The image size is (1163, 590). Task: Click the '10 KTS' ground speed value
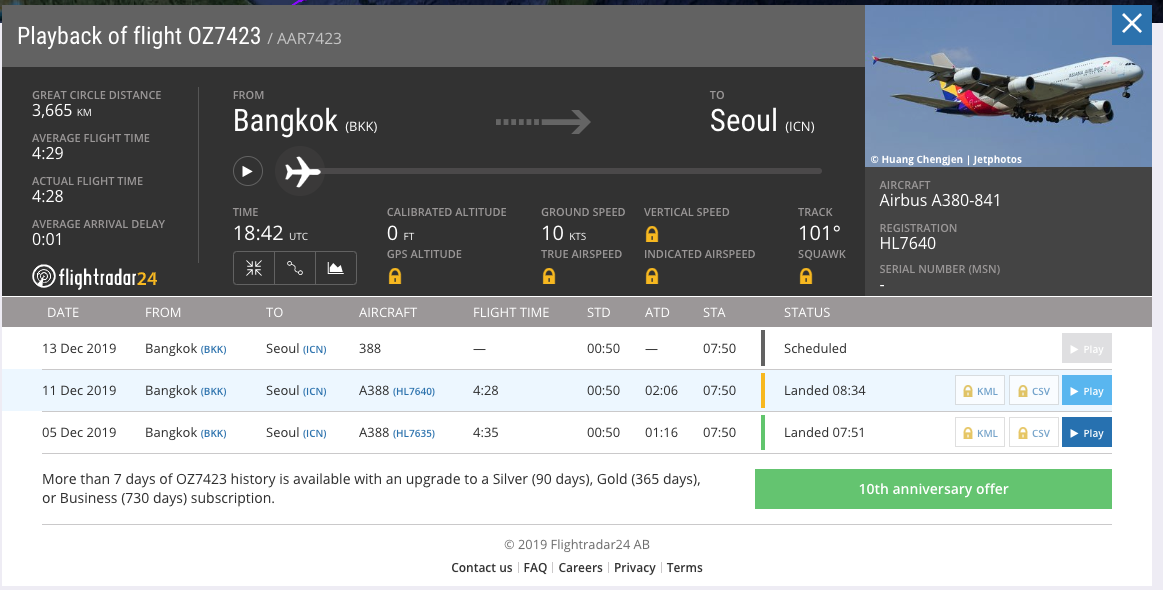(564, 233)
